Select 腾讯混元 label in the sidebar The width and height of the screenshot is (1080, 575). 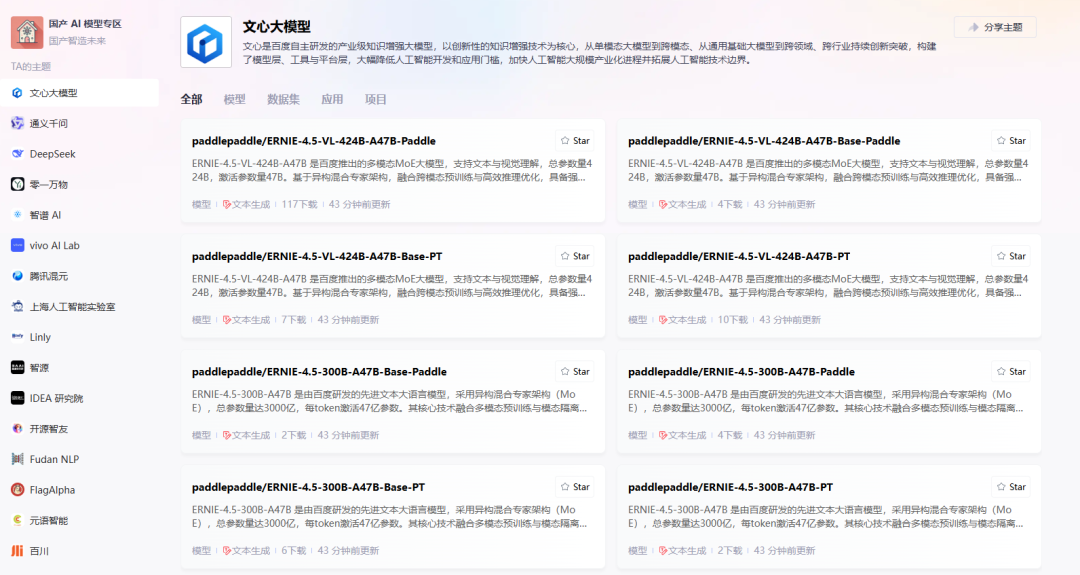(x=48, y=276)
